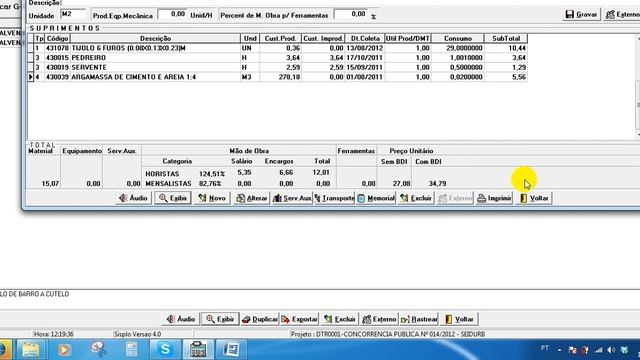Click Hora 12:19:36 status entry

coord(53,334)
